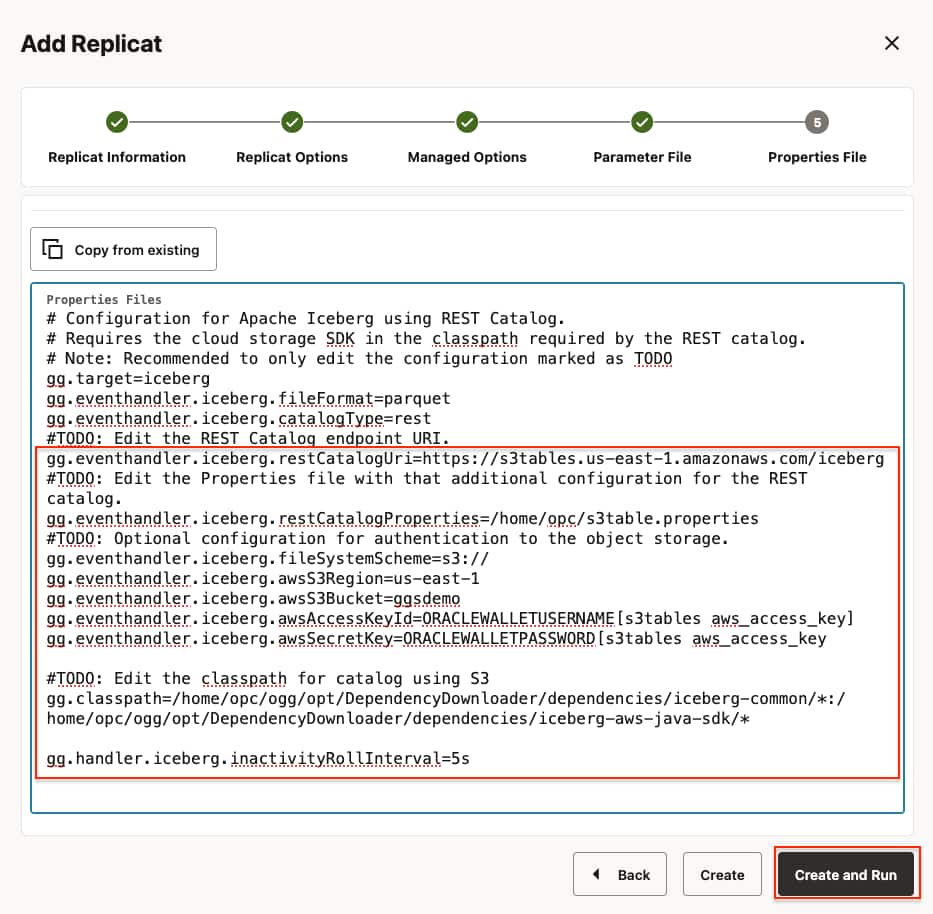Select the Replicat Information step label

coord(117,157)
